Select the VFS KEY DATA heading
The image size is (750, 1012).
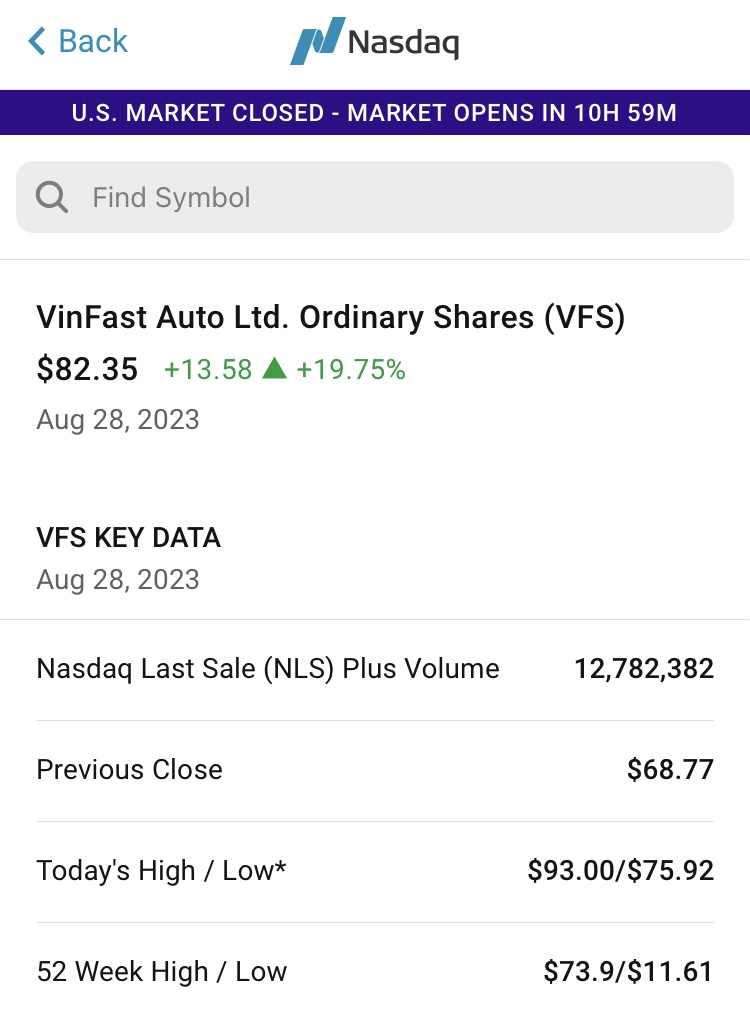click(x=128, y=538)
